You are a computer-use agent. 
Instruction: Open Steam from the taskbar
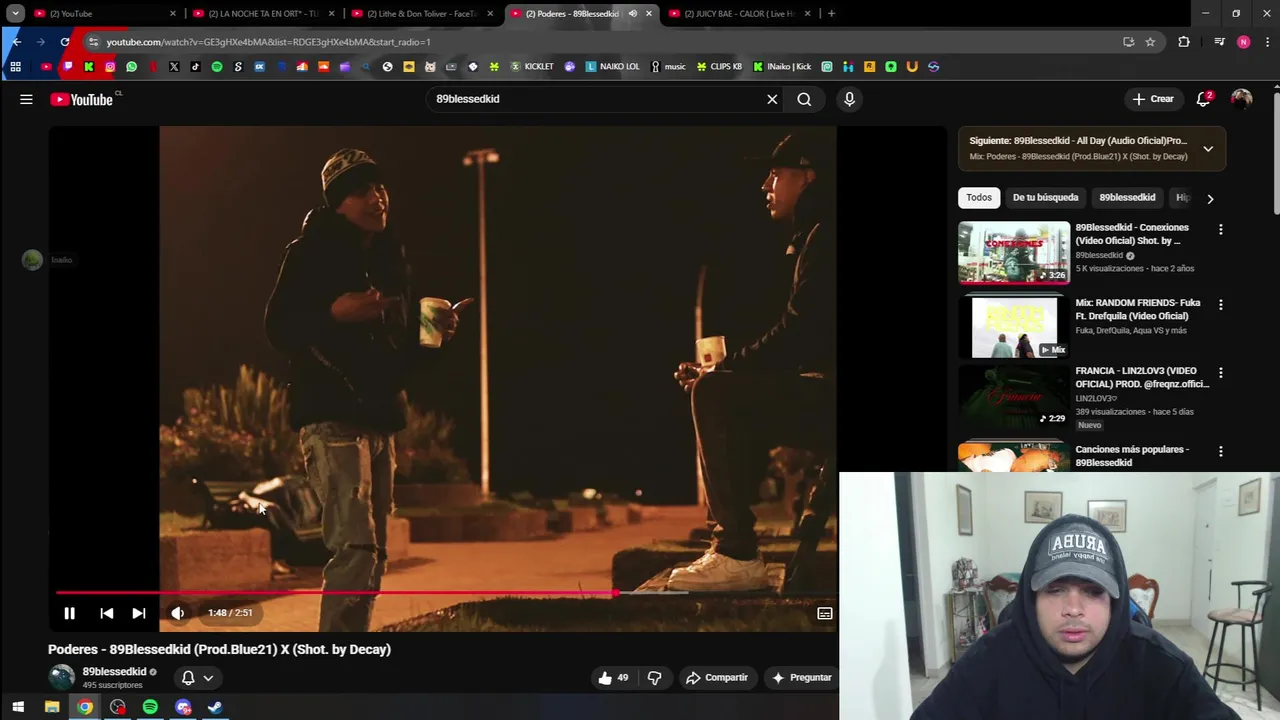pyautogui.click(x=215, y=707)
